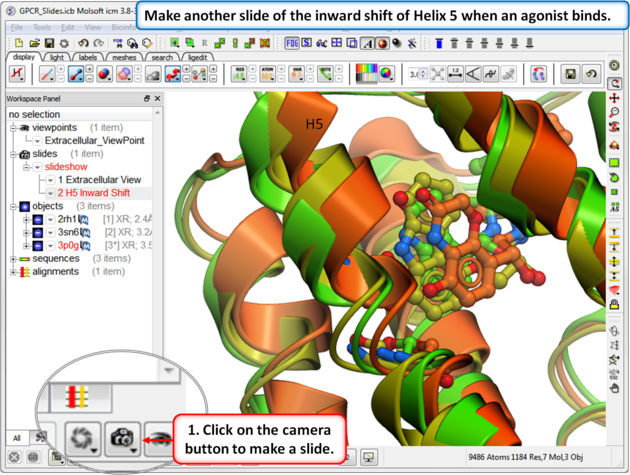Click the undo arrow icon in display toolbar

(592, 74)
